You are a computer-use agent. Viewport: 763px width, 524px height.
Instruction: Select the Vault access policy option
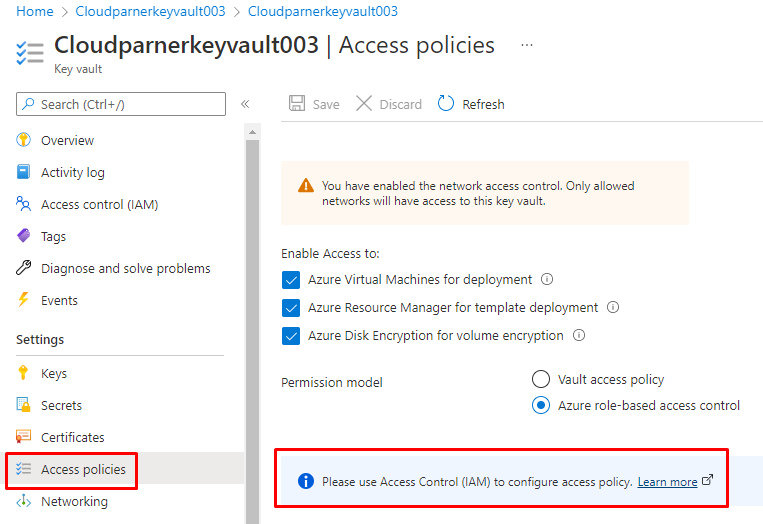click(541, 379)
